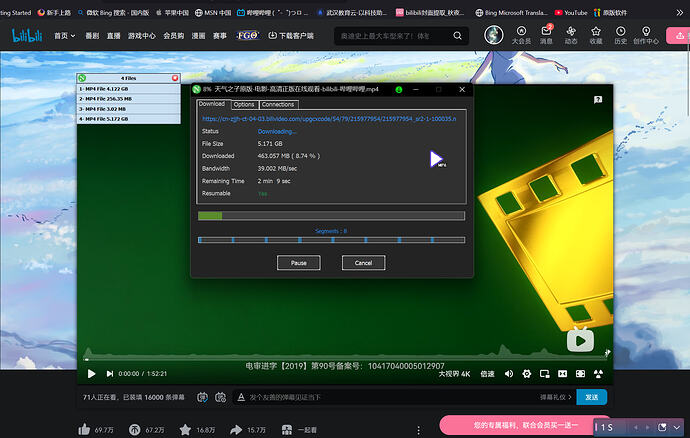Image resolution: width=690 pixels, height=438 pixels.
Task: Skip to the next episode button
Action: 110,374
